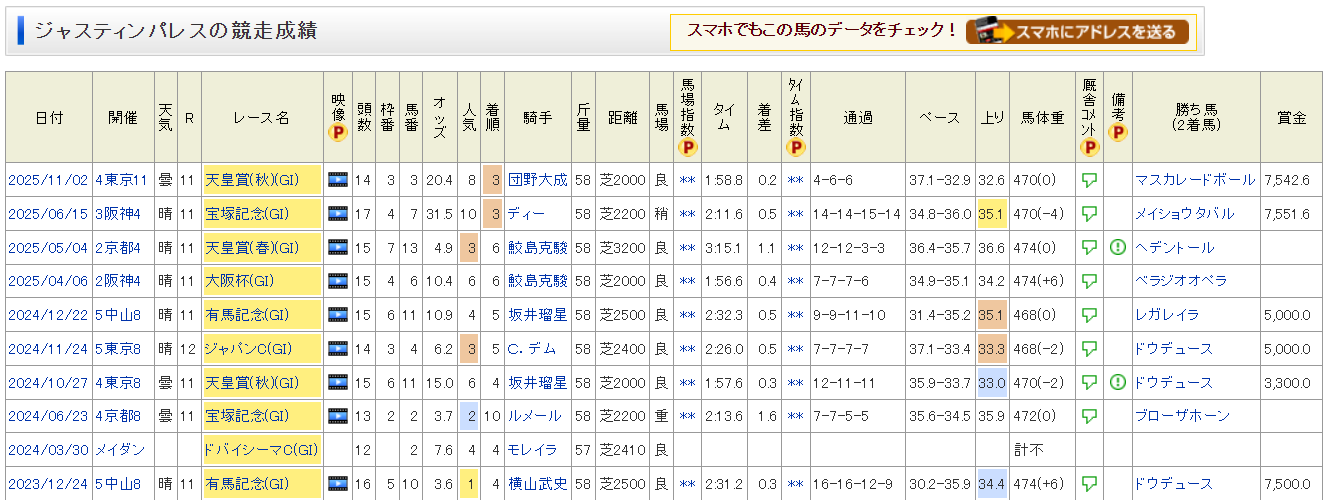
Task: Open jockey 団野大成 profile link
Action: tap(537, 180)
